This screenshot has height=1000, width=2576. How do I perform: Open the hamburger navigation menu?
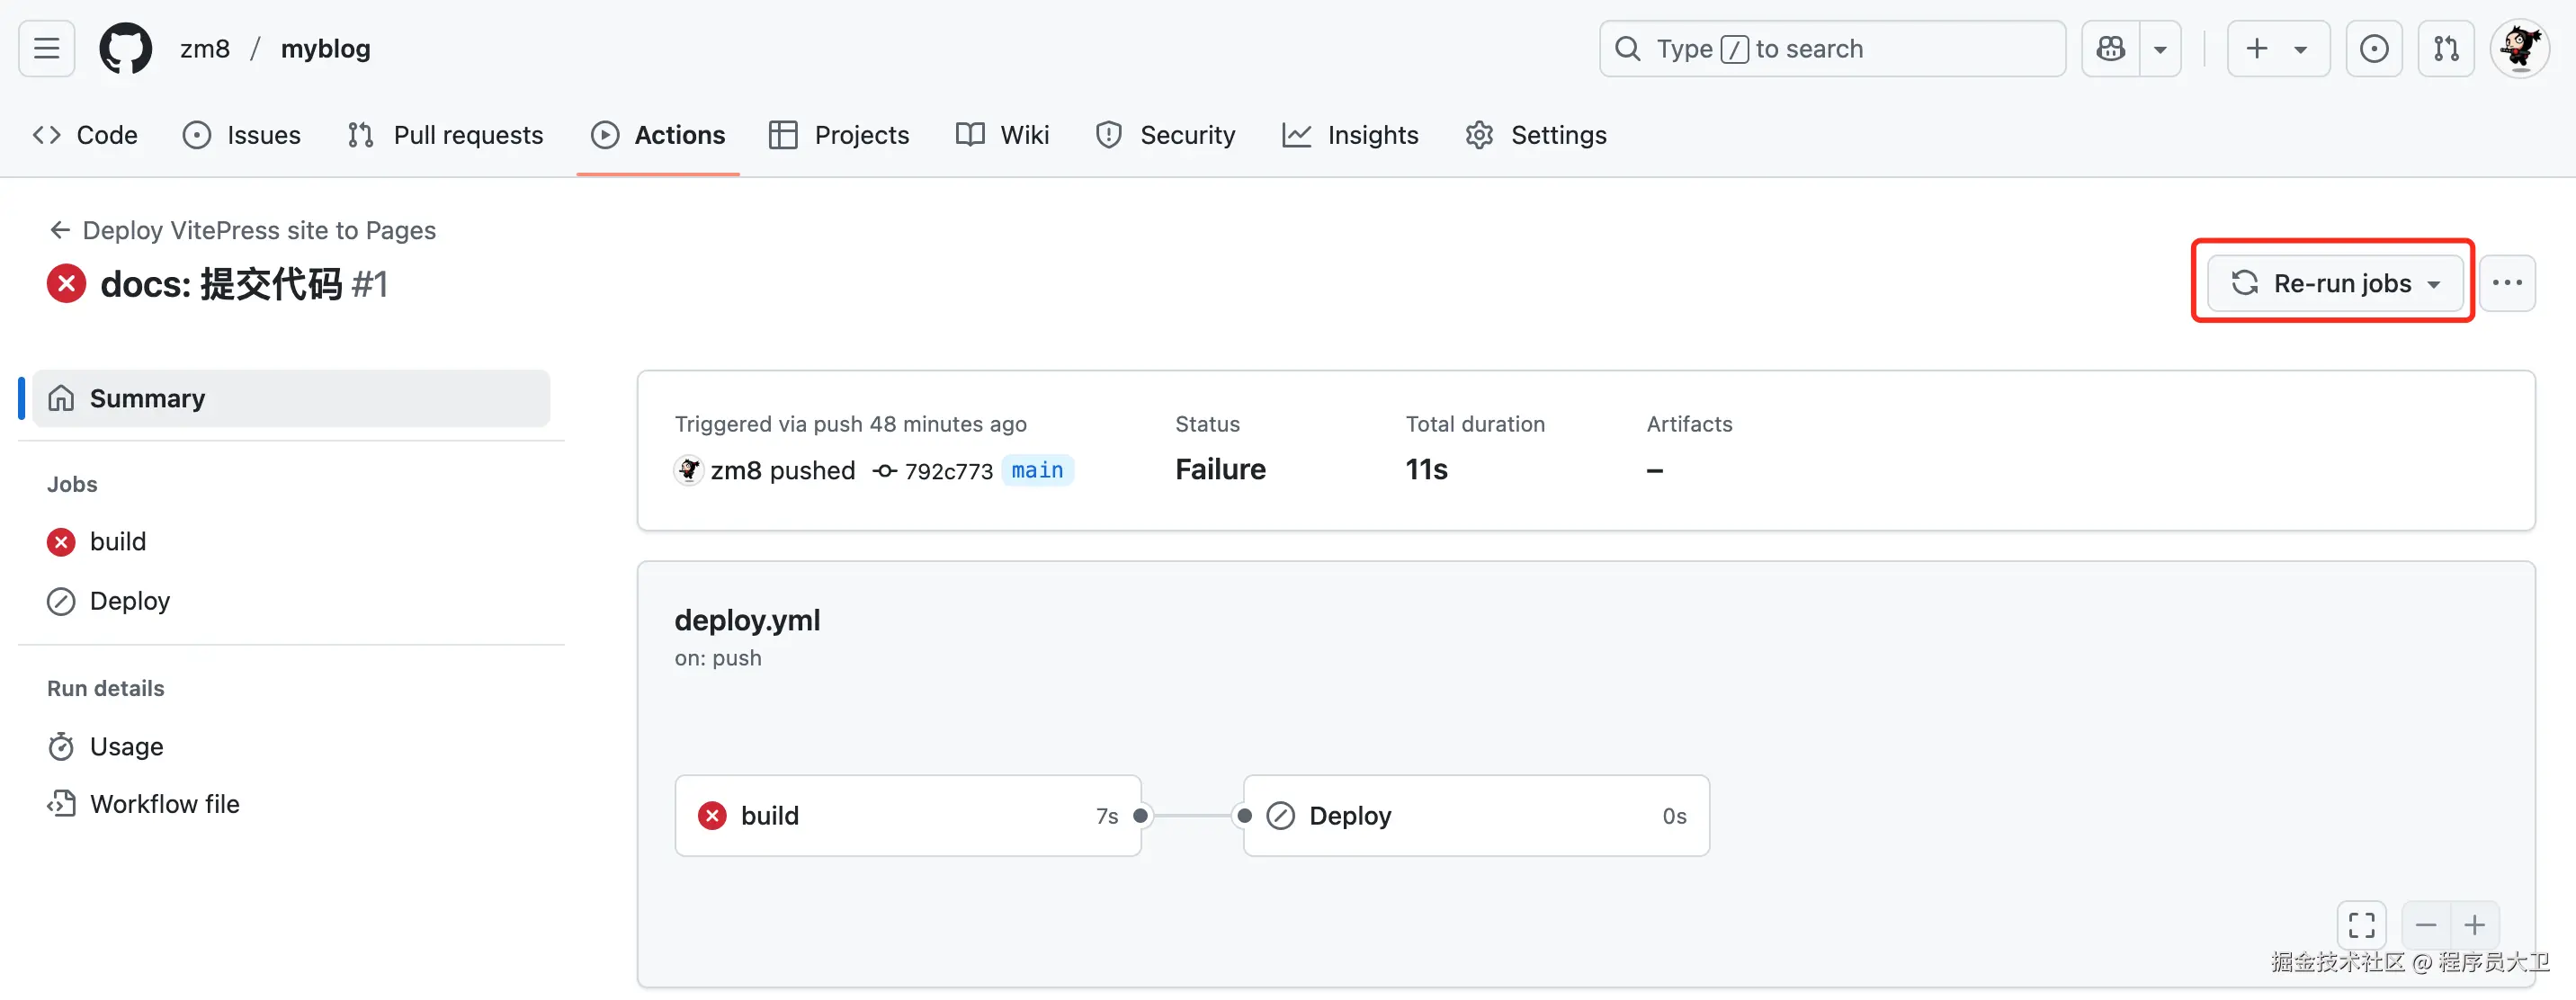click(x=46, y=48)
